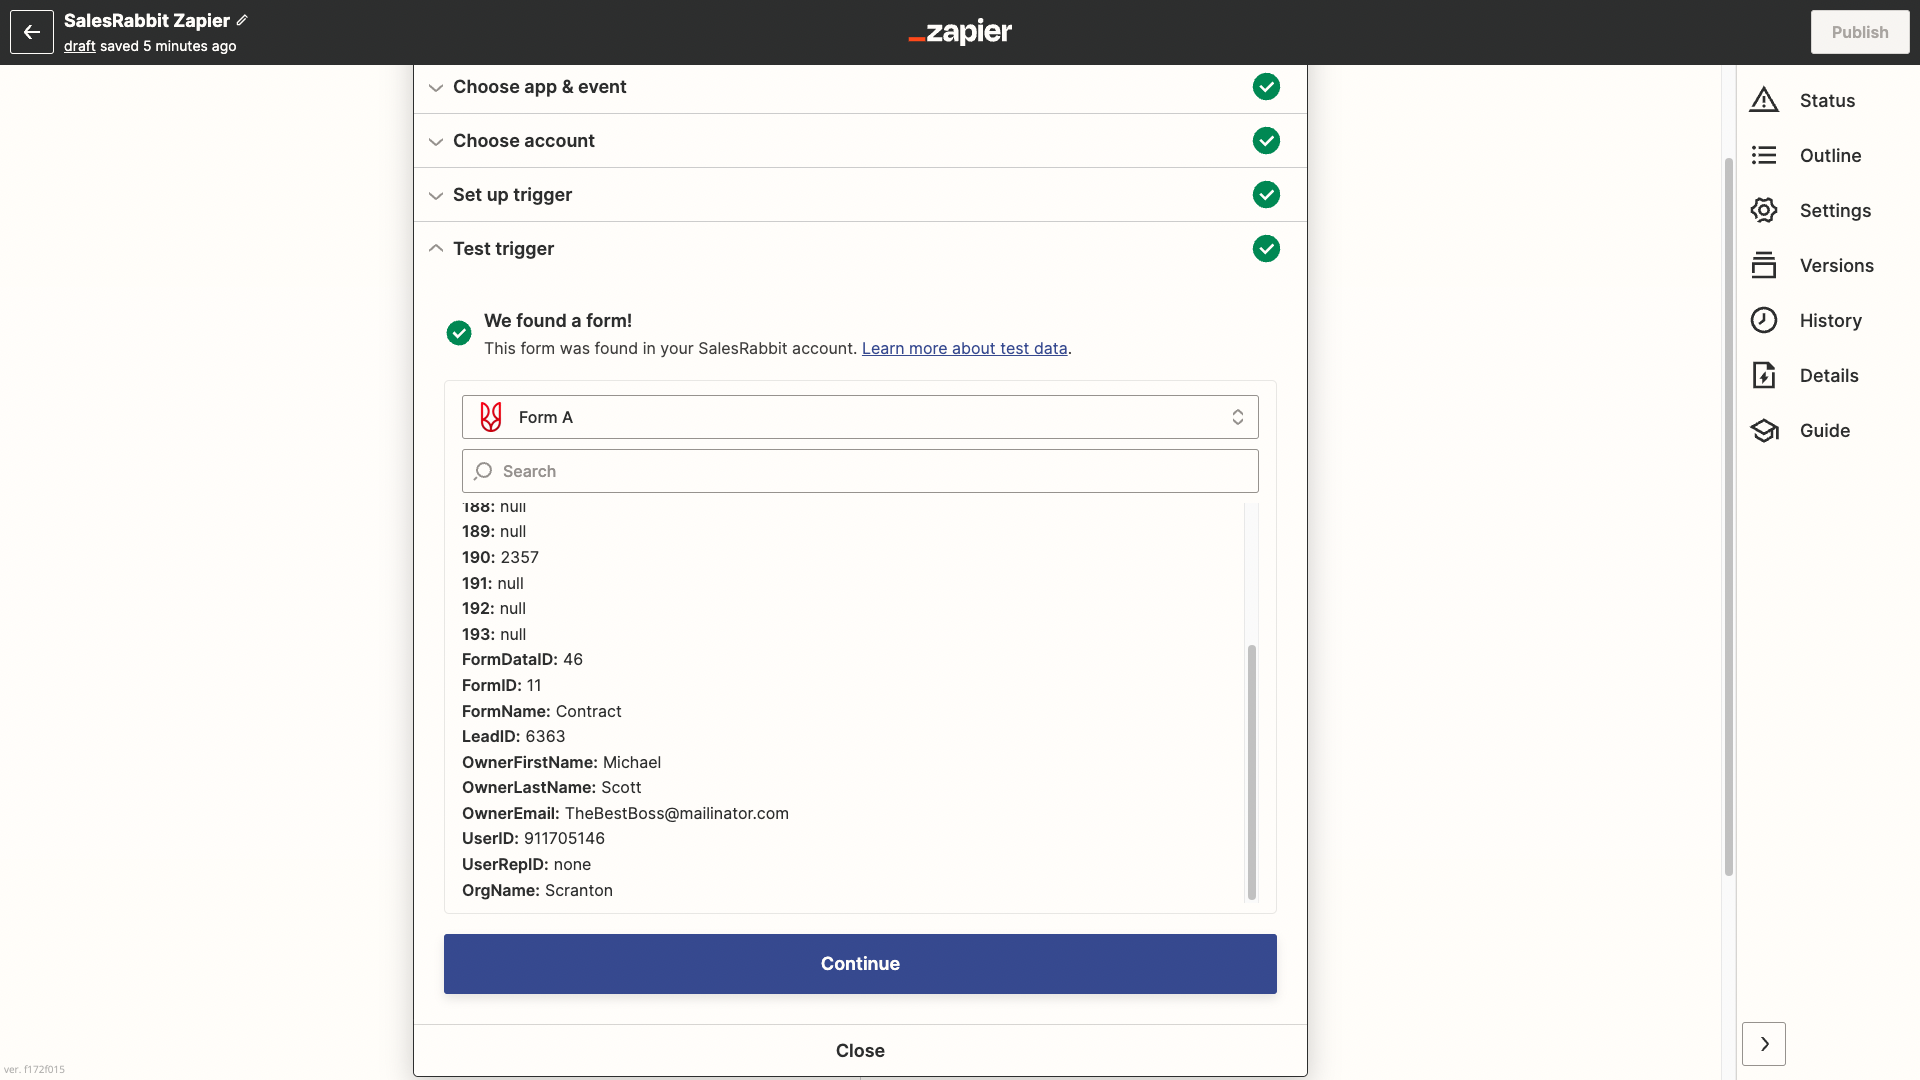This screenshot has height=1080, width=1920.
Task: Expand the Set up trigger section
Action: (x=860, y=195)
